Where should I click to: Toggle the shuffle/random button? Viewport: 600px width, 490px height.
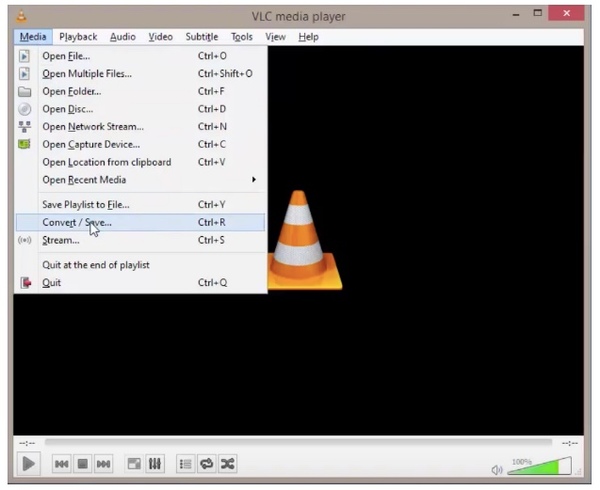pos(228,464)
